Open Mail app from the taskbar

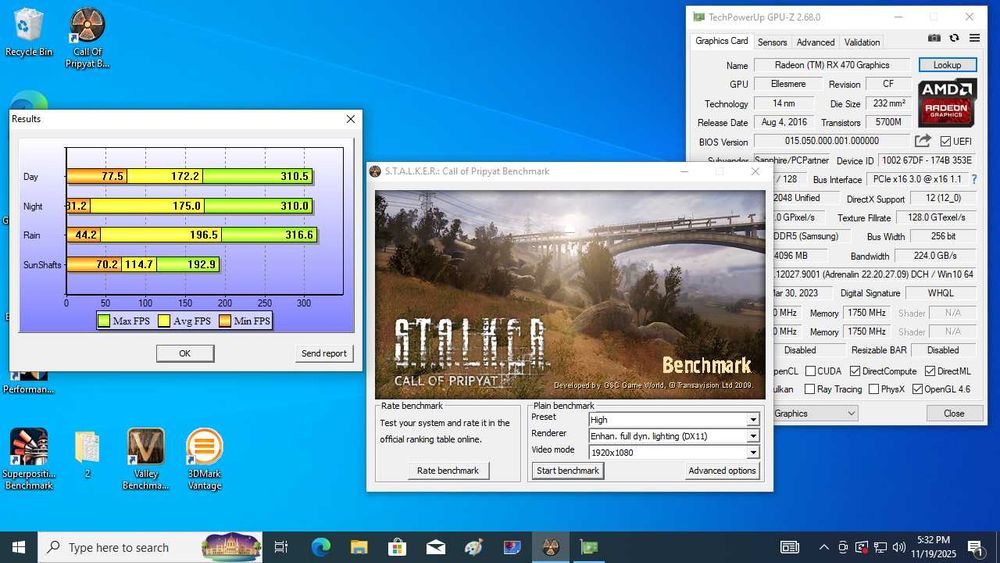point(436,547)
